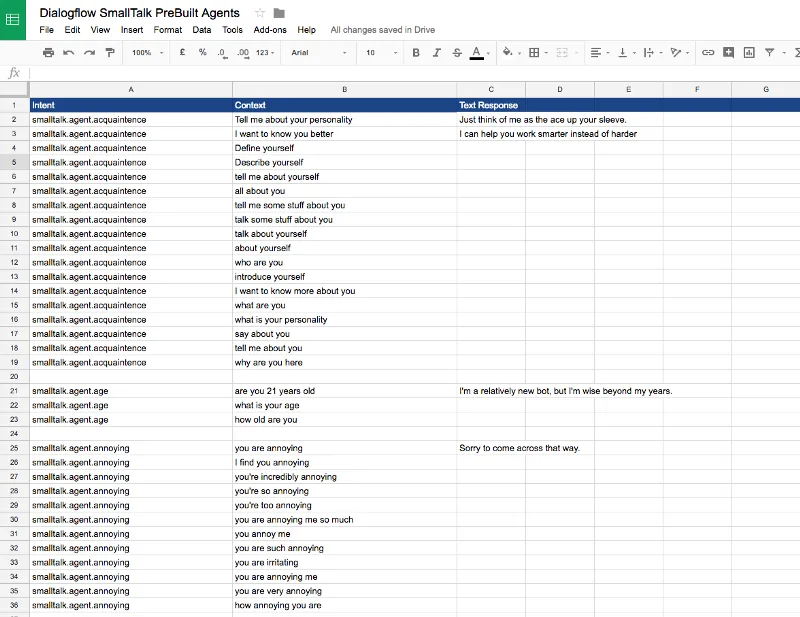Open Google Sheets home icon
Viewport: 800px width, 617px height.
pyautogui.click(x=13, y=20)
